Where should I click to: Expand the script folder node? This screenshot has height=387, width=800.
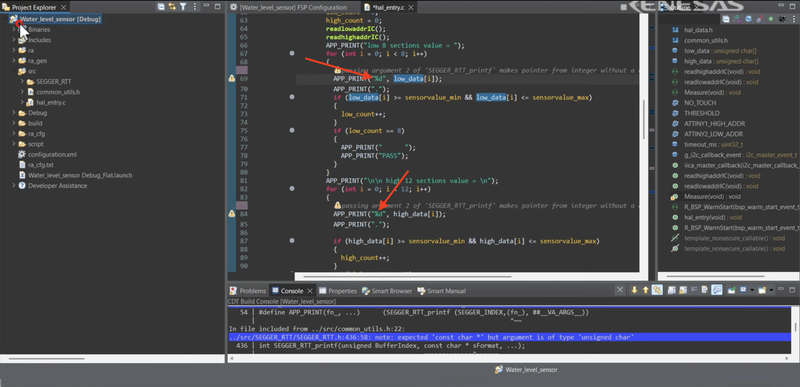(x=14, y=144)
